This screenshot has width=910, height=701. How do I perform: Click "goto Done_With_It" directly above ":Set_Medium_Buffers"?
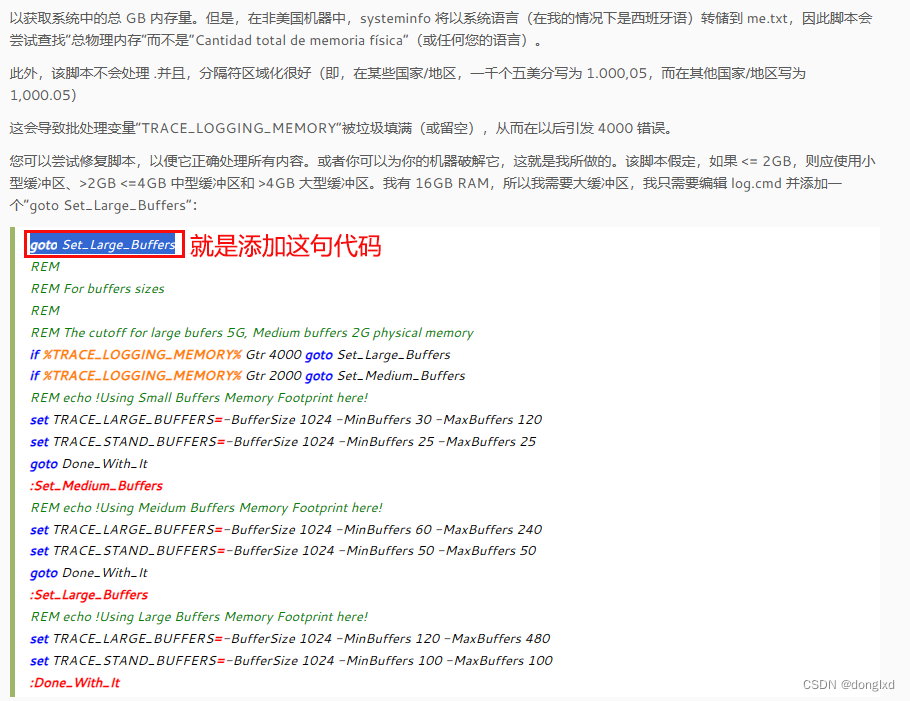coord(89,464)
